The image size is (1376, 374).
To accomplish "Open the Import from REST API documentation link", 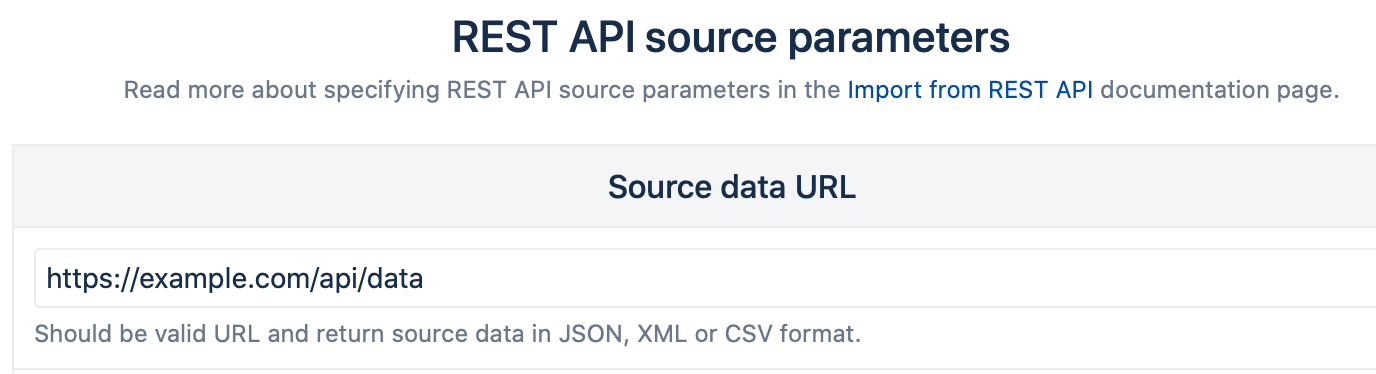I will click(x=970, y=91).
